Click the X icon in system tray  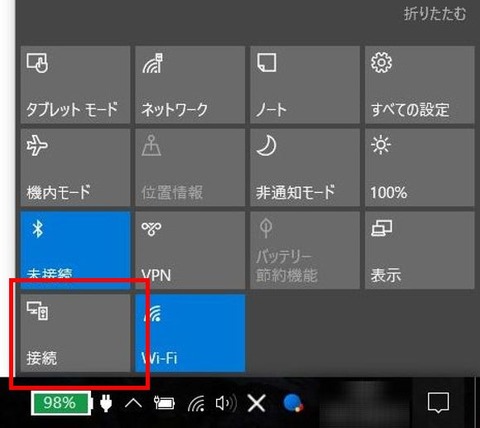click(x=257, y=403)
